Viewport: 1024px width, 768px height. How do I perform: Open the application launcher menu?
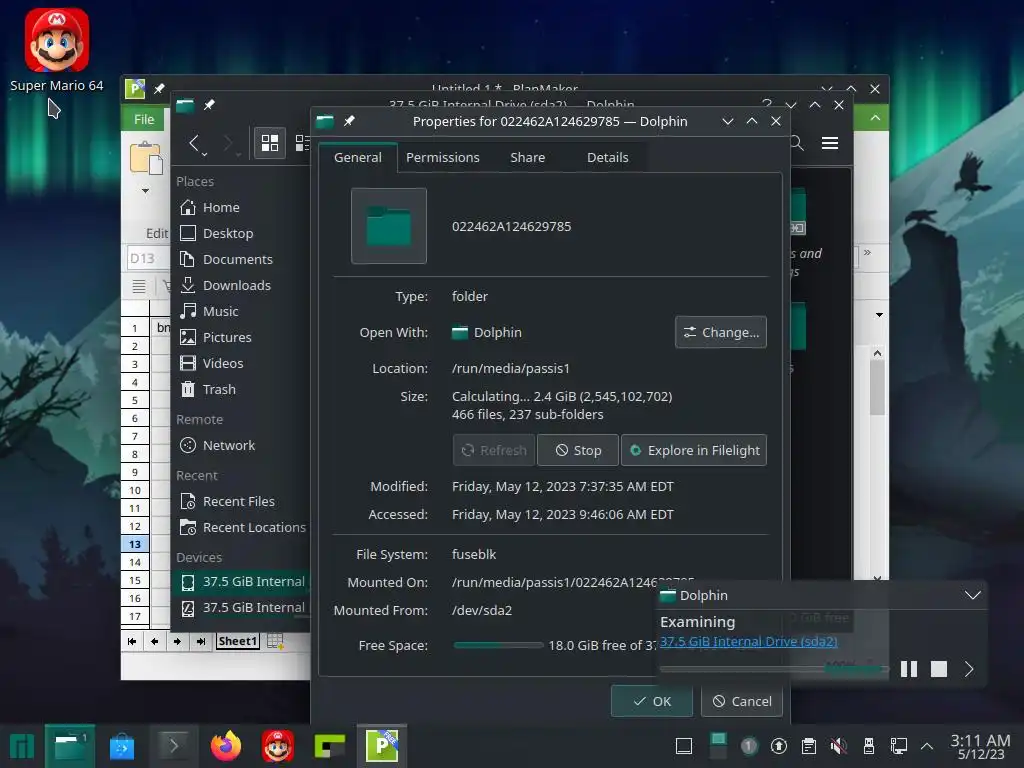click(21, 746)
